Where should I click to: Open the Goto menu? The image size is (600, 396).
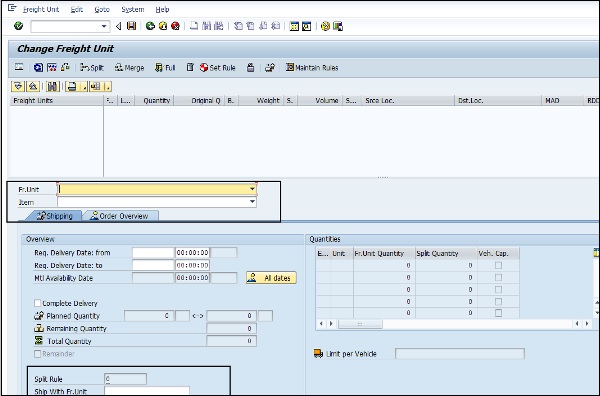pyautogui.click(x=102, y=10)
